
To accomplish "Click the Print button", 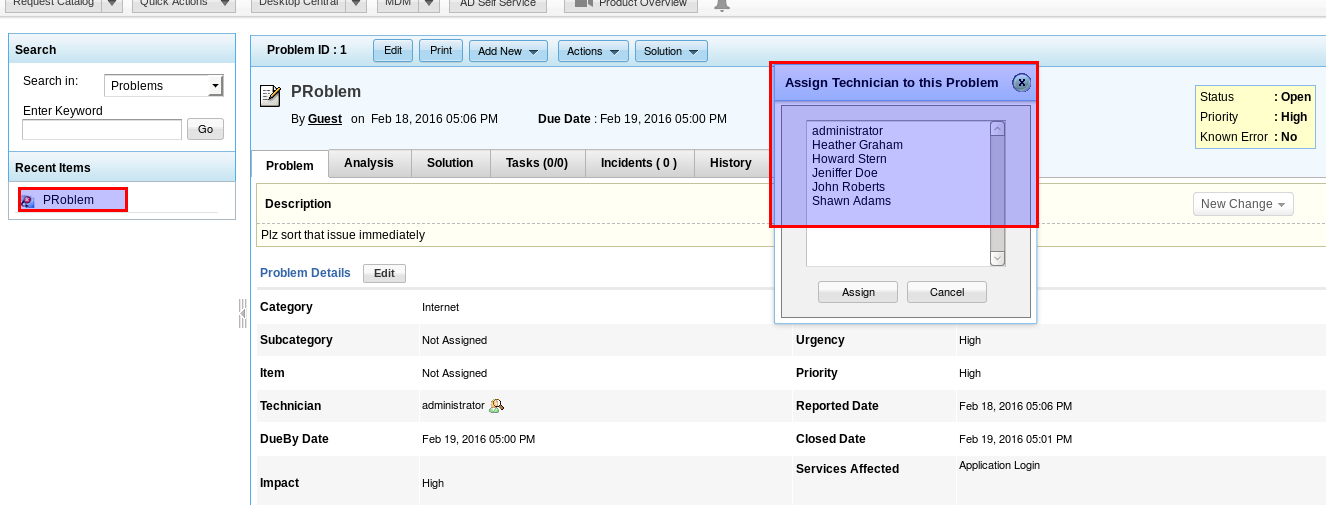I will [441, 50].
